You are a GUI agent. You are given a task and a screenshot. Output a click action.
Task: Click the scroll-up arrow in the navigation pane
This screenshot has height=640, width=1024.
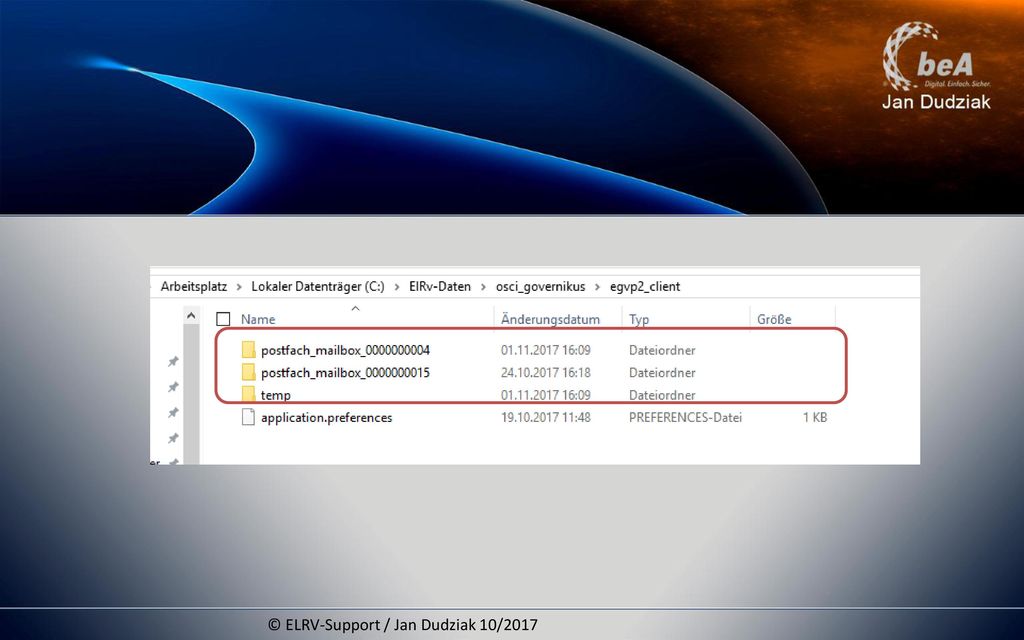point(191,316)
